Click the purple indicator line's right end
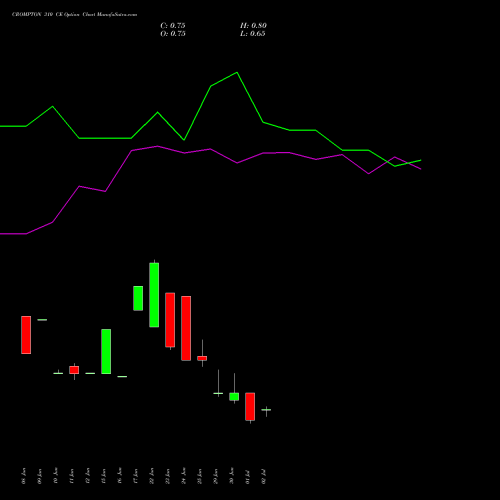The width and height of the screenshot is (500, 500). point(420,169)
